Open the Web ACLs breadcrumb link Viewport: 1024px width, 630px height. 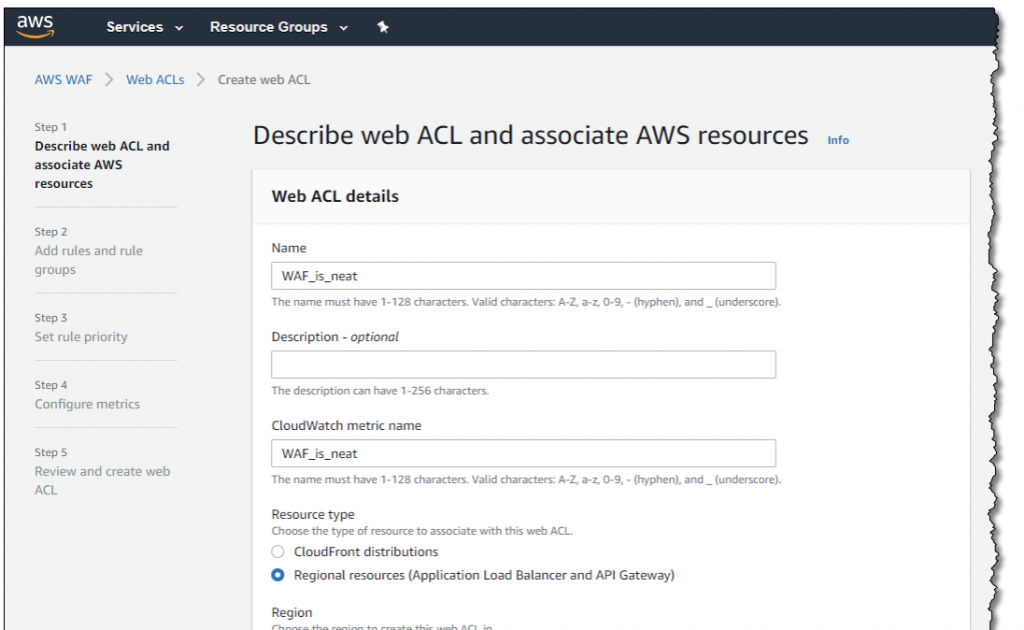click(155, 80)
